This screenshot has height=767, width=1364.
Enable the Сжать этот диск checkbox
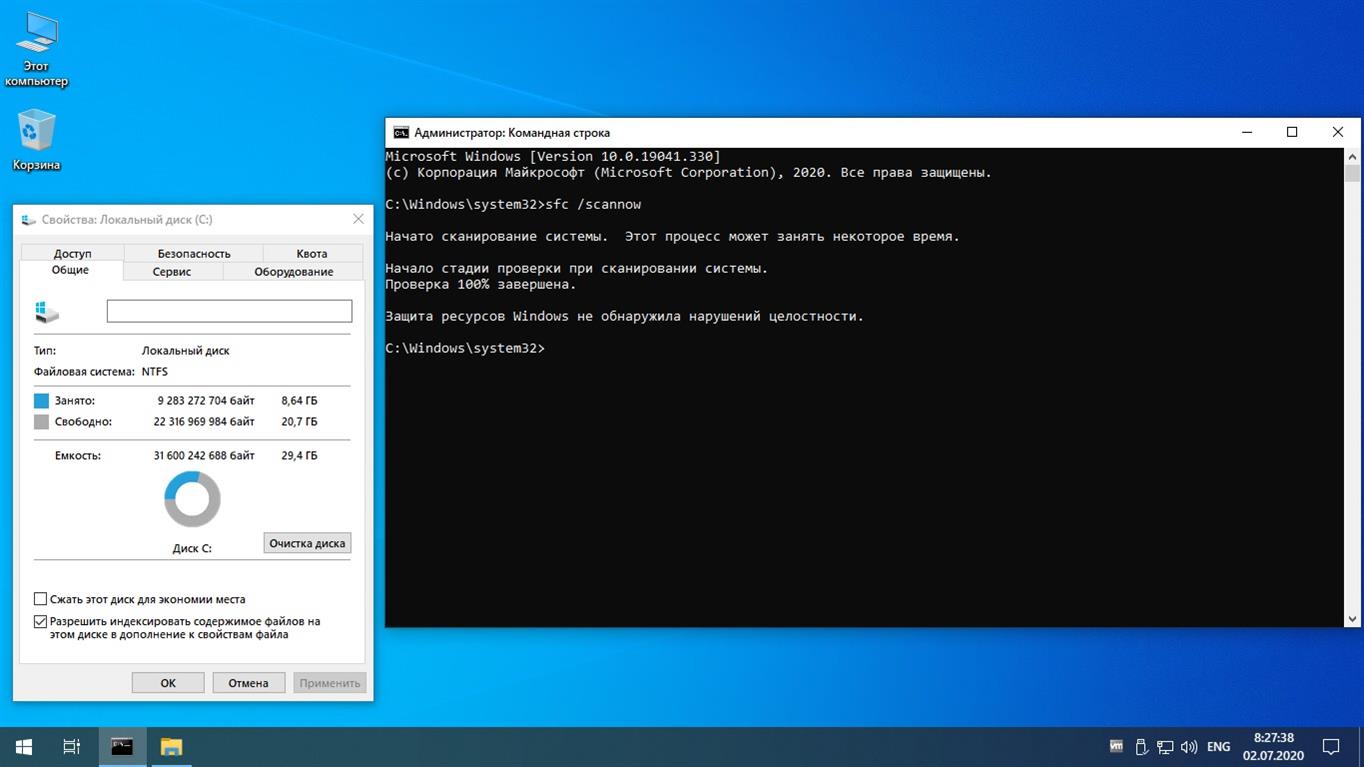coord(40,599)
